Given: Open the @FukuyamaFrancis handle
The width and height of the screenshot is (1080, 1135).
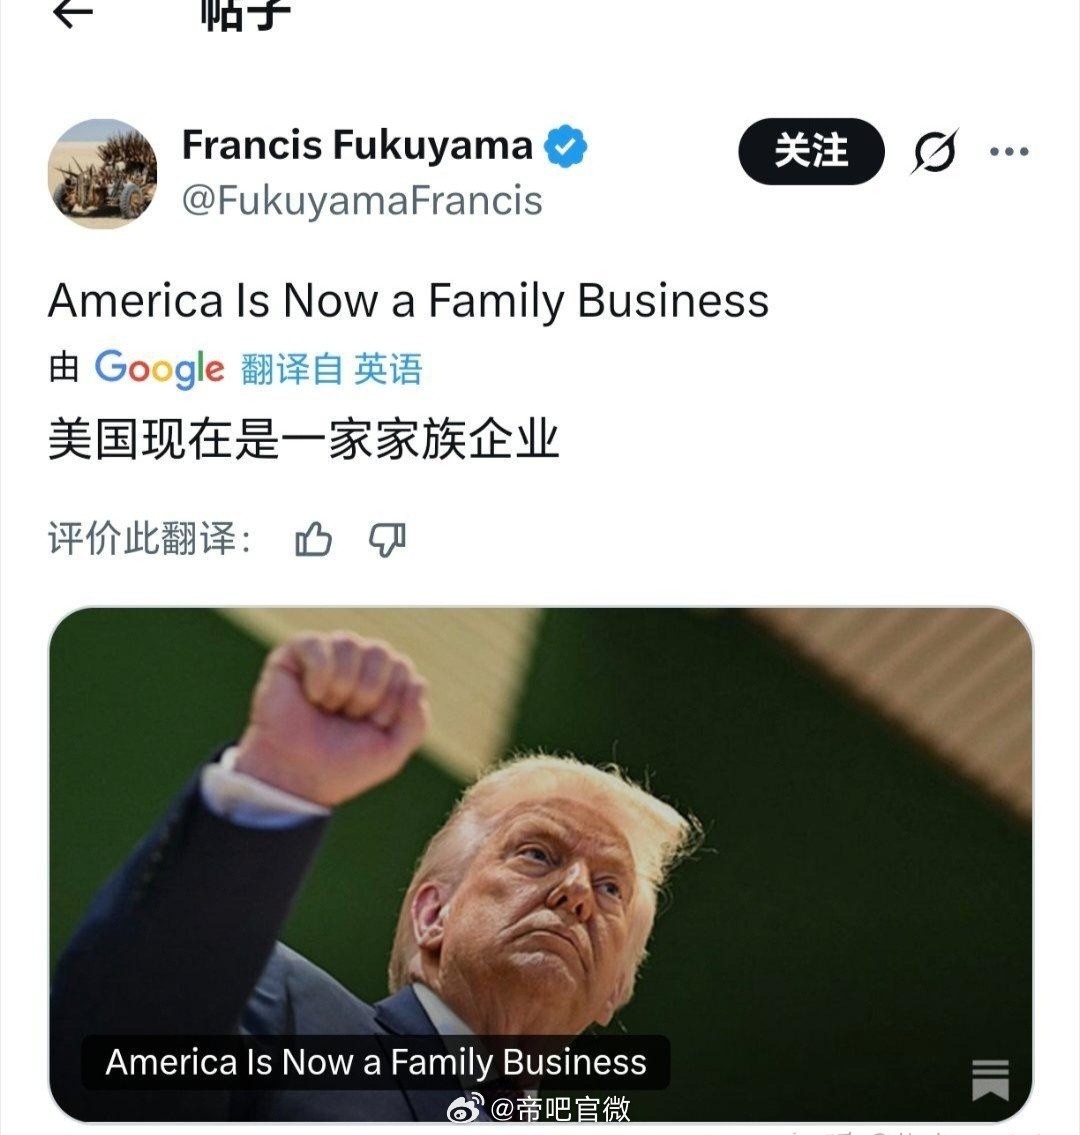Looking at the screenshot, I should [362, 201].
